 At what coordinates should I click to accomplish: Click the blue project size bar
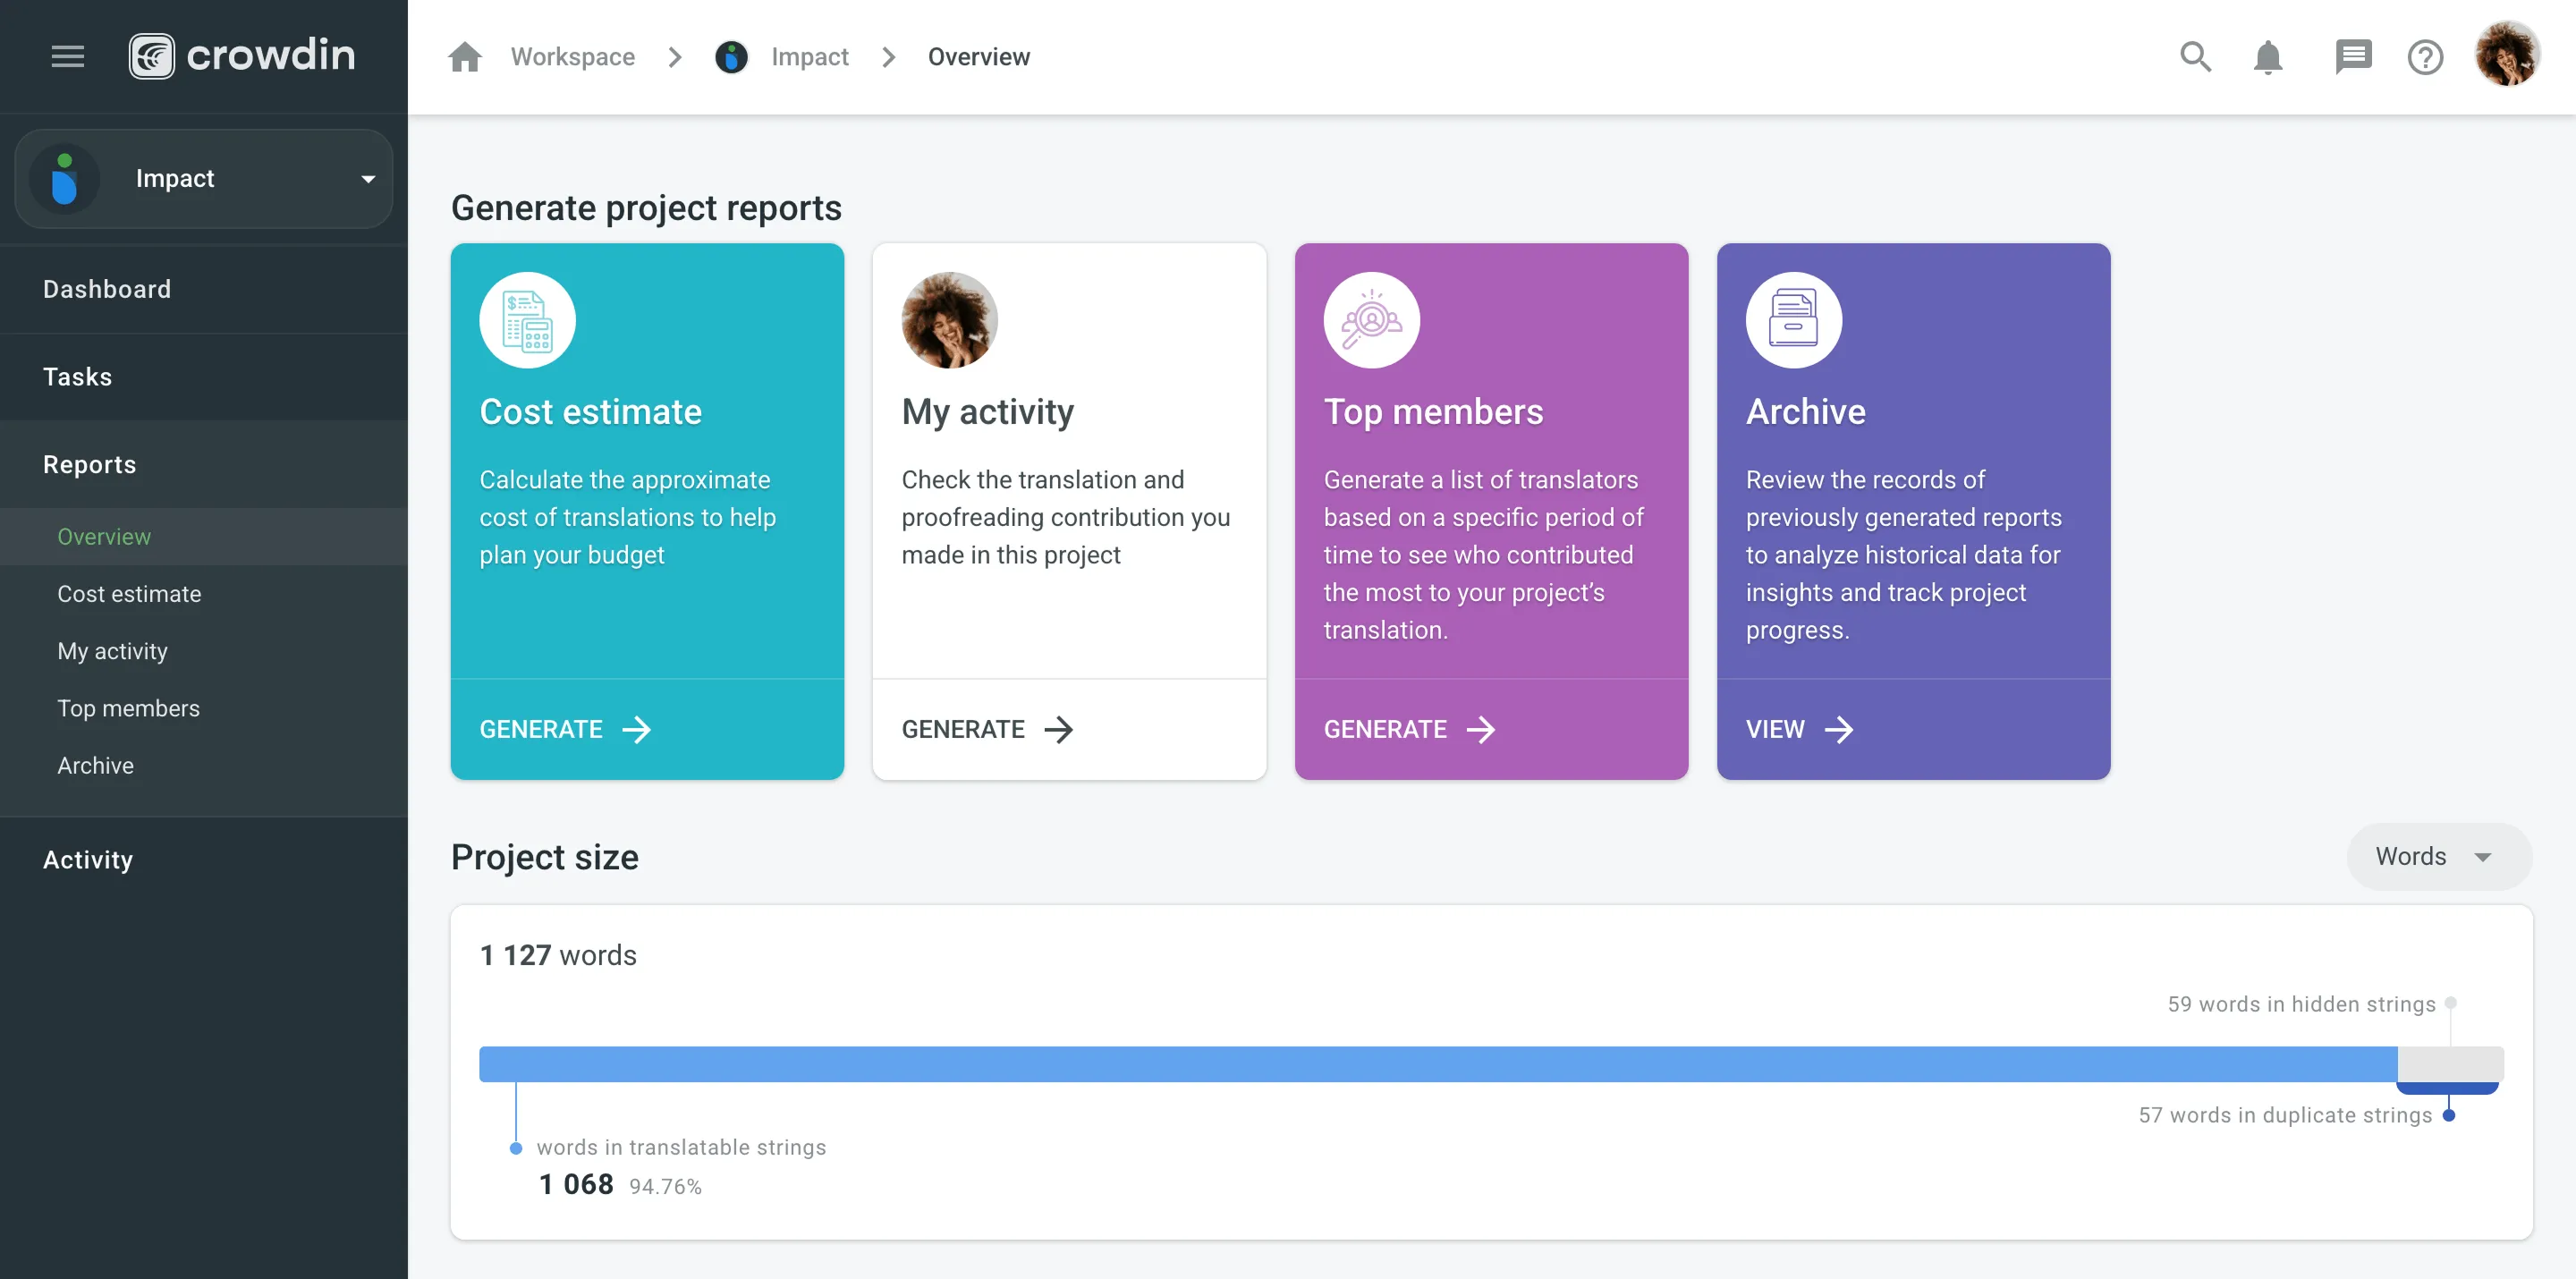click(x=1438, y=1064)
